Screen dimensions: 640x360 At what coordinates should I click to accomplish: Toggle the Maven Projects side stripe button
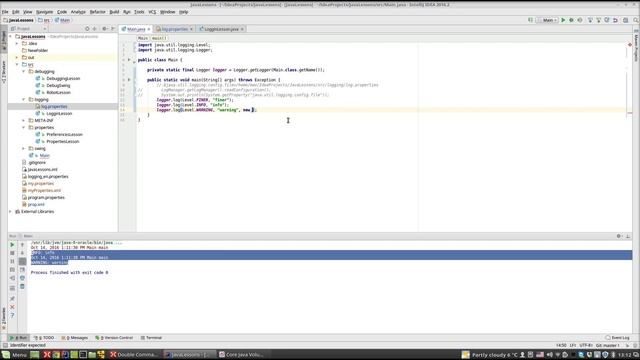pyautogui.click(x=636, y=46)
